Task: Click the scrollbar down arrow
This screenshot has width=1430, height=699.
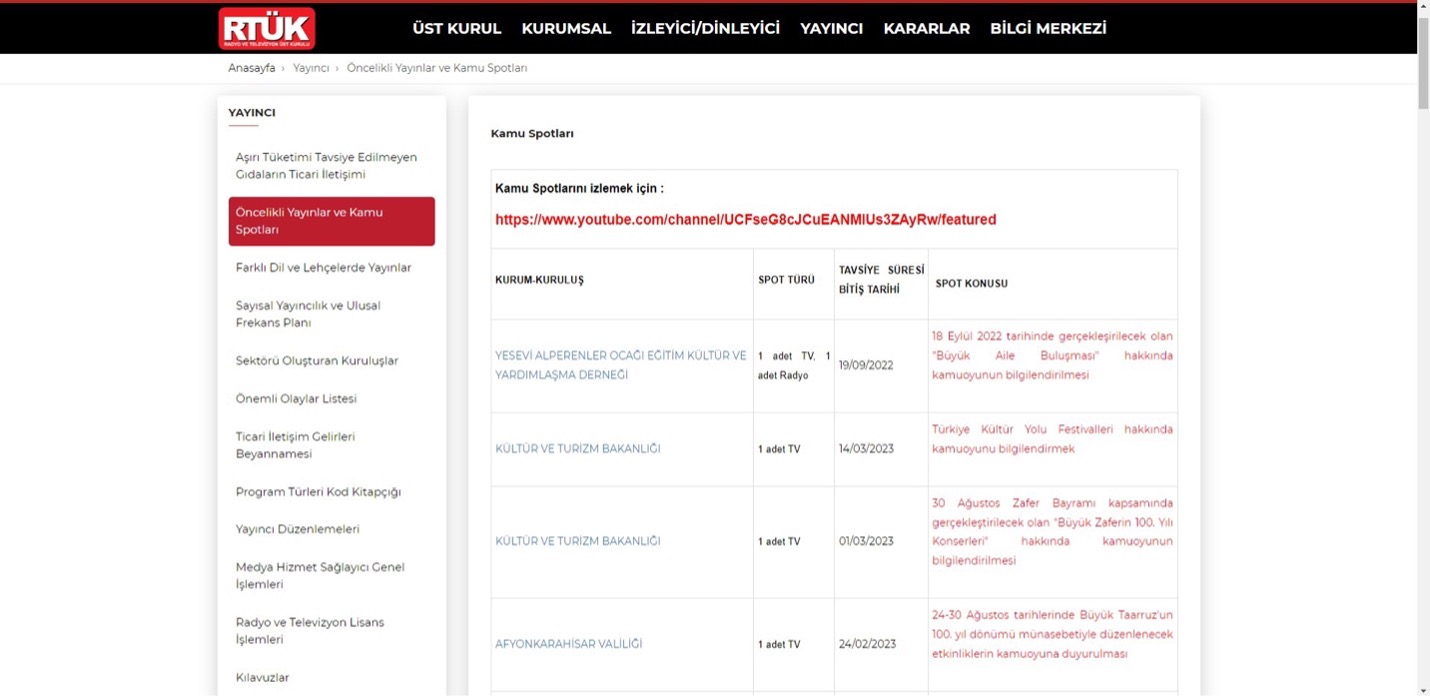Action: pyautogui.click(x=1423, y=689)
